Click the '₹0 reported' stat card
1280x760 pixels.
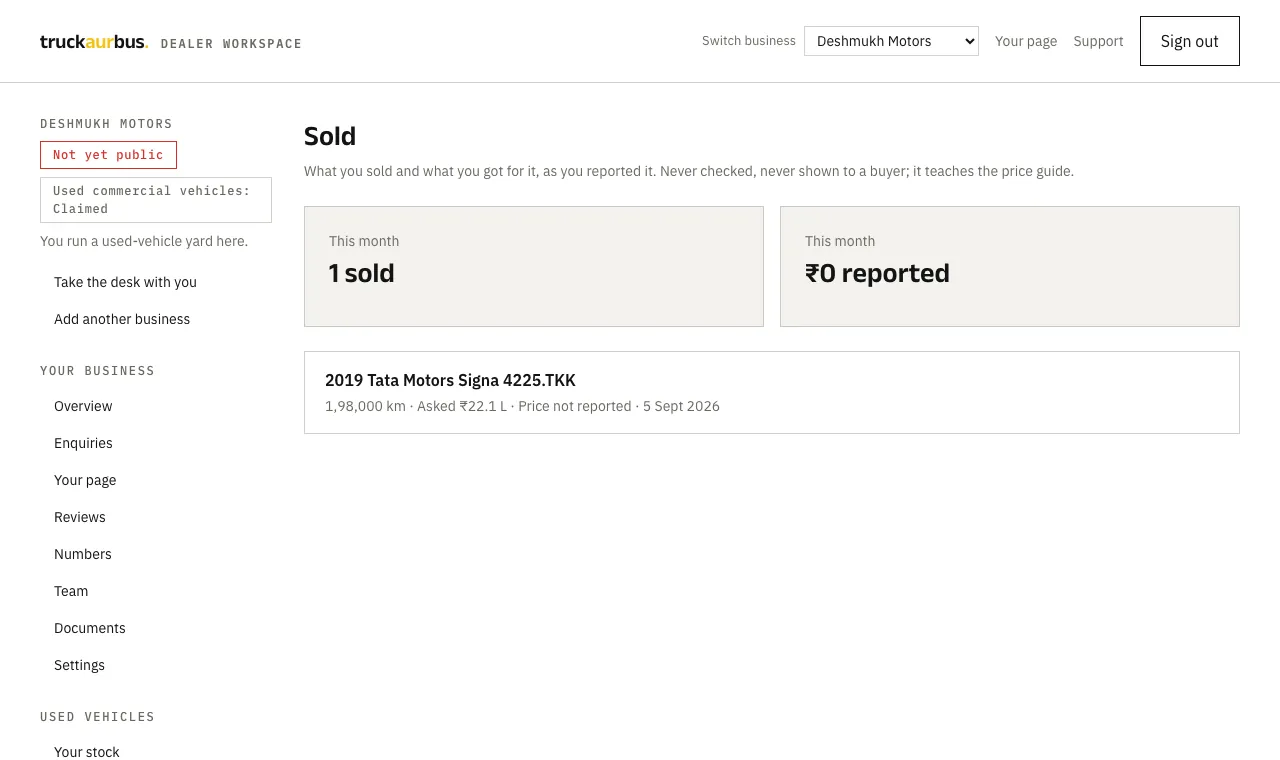[x=1010, y=266]
